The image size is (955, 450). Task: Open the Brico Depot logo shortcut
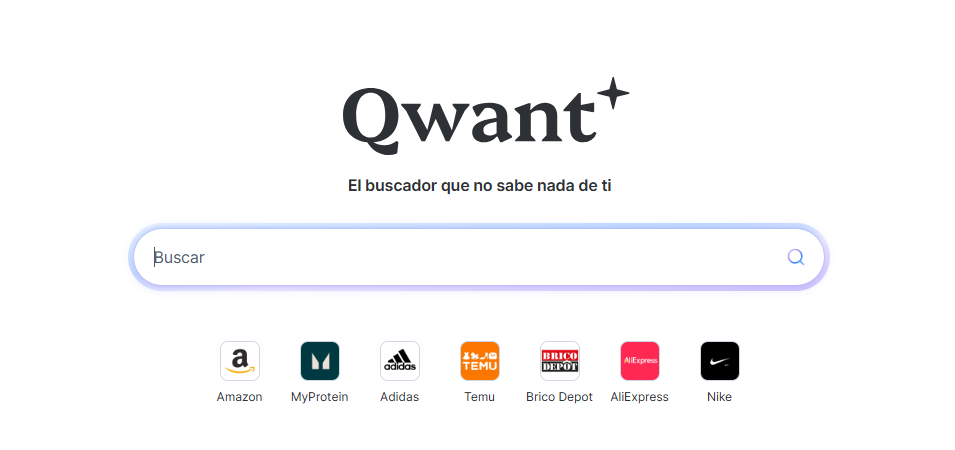[560, 360]
